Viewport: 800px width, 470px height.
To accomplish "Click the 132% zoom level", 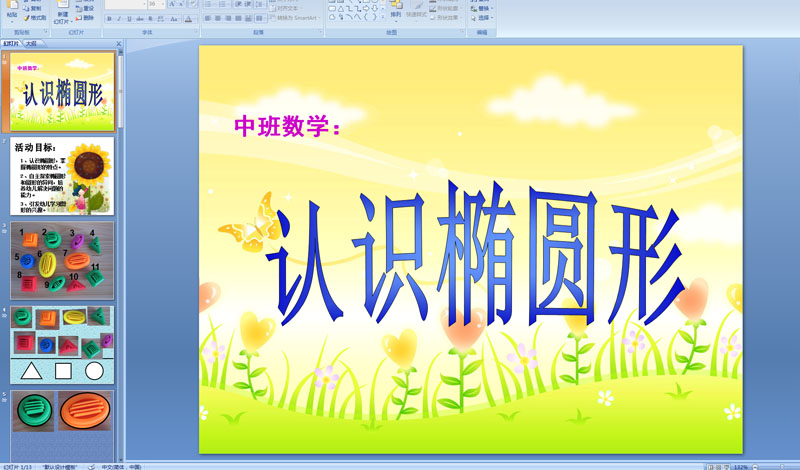I will coord(741,467).
